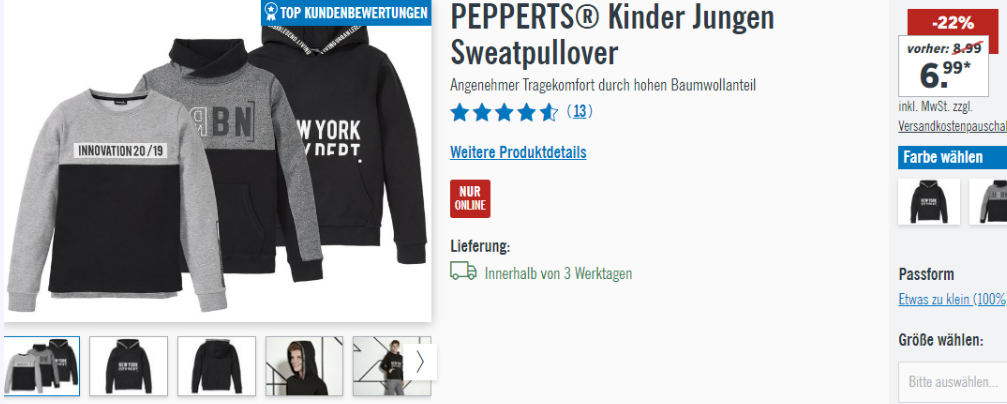The image size is (1007, 404).
Task: Click the star rating icons
Action: [504, 112]
